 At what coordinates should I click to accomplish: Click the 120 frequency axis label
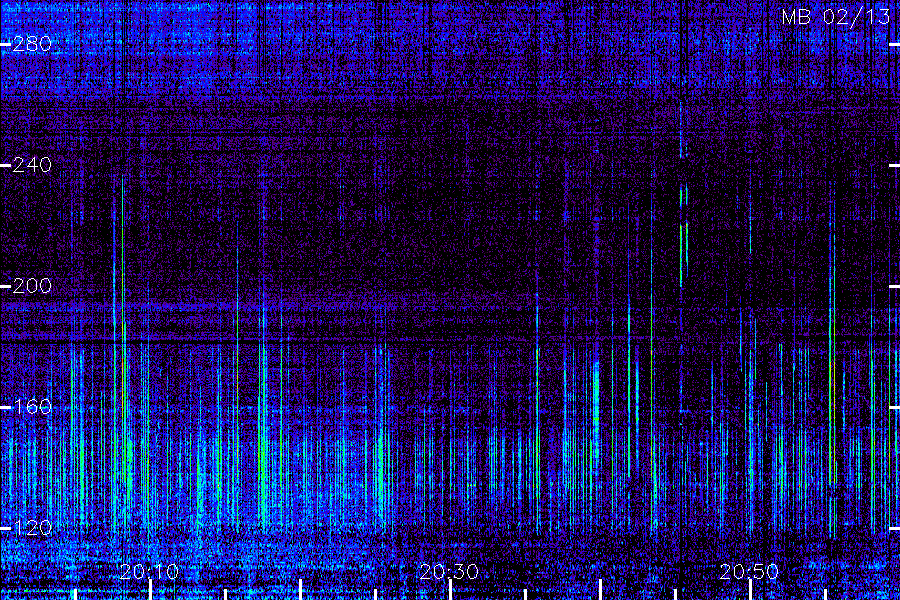coord(32,528)
